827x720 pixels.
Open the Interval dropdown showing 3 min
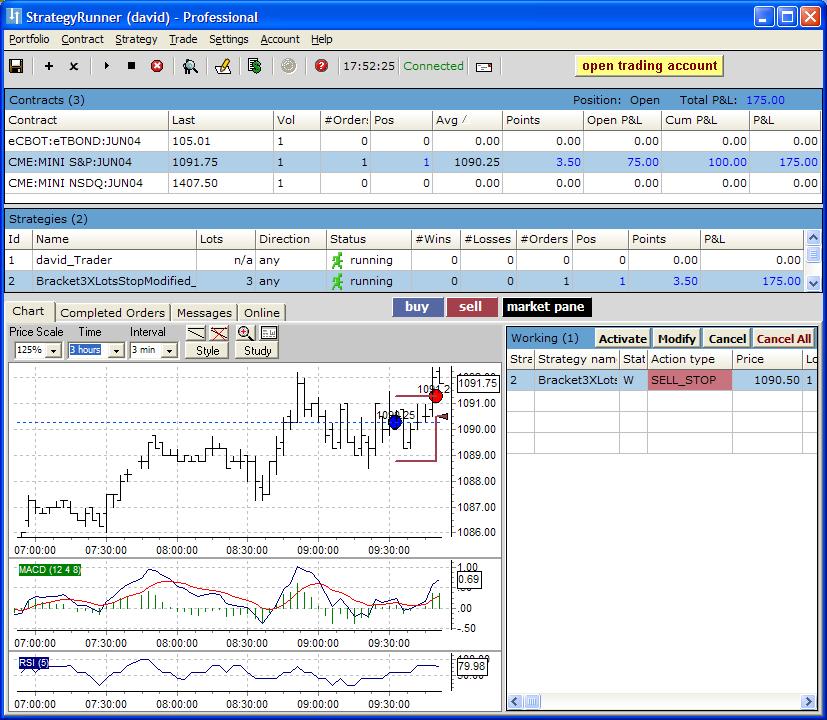169,351
